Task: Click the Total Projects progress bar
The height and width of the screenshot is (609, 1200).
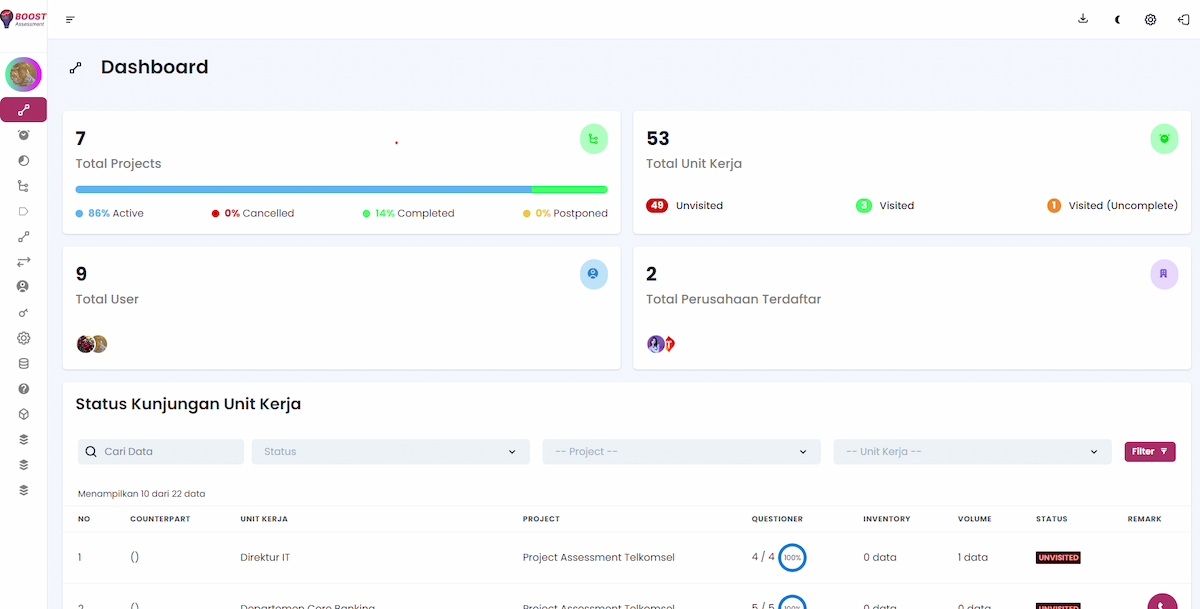Action: 341,189
